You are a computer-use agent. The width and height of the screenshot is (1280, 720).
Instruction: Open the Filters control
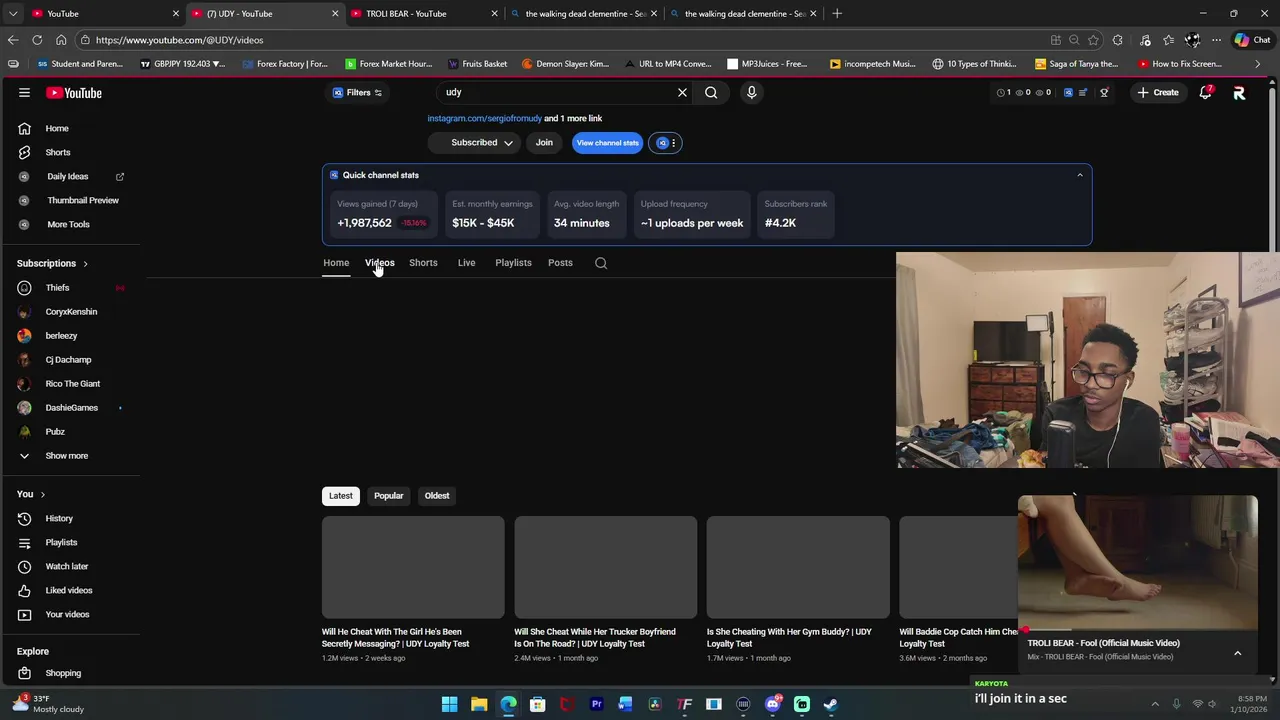(357, 92)
